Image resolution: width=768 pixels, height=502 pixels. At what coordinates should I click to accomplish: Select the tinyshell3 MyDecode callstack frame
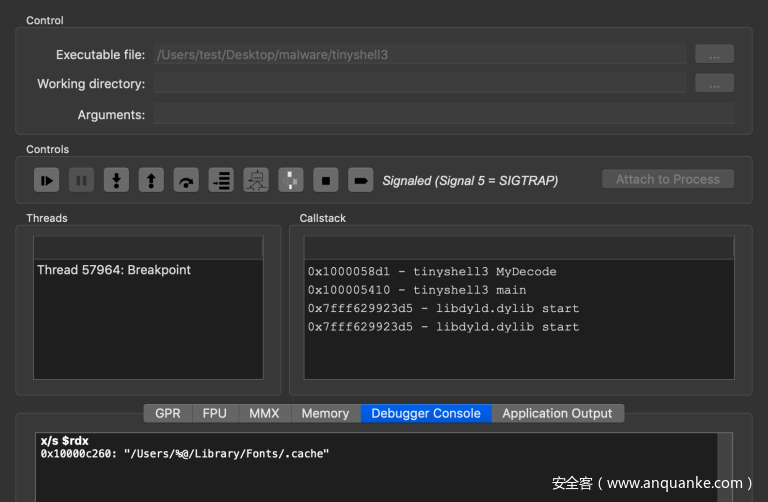click(x=432, y=271)
